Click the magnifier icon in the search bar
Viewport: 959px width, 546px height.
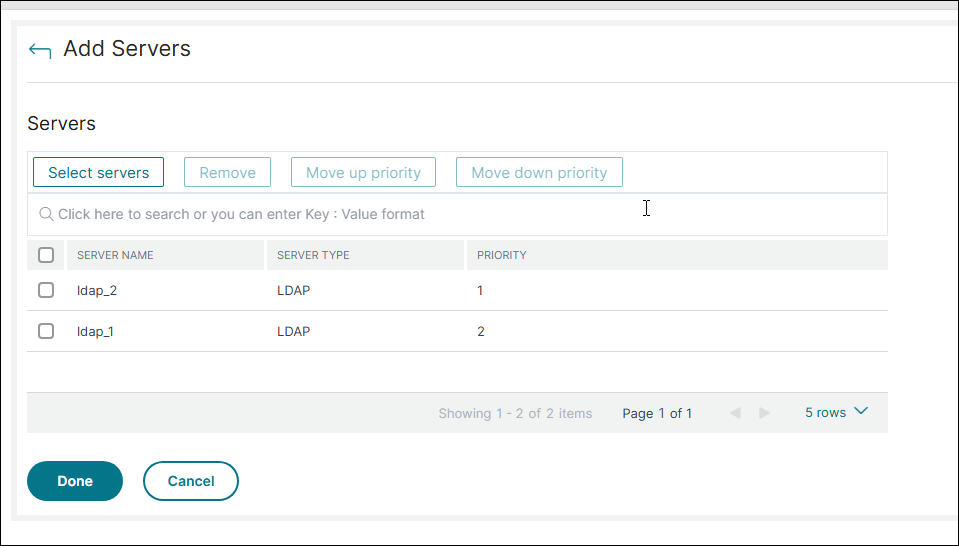46,214
